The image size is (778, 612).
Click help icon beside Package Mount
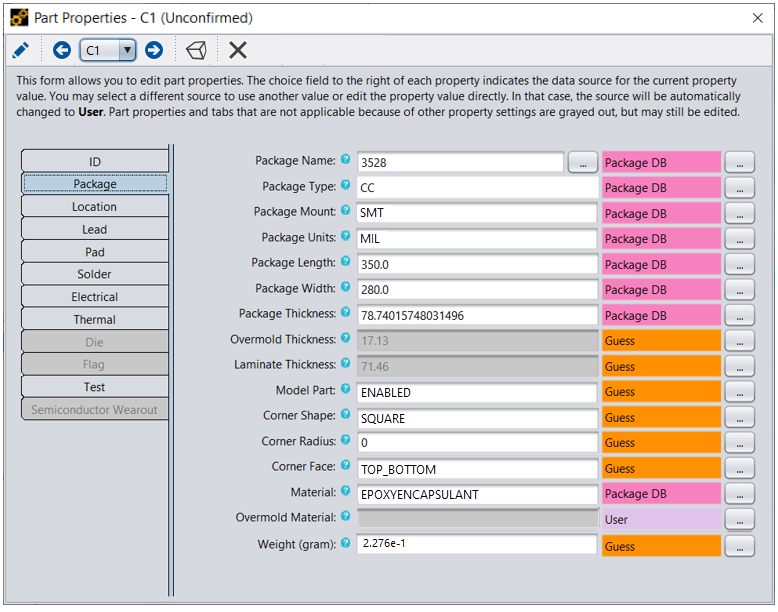pos(346,210)
